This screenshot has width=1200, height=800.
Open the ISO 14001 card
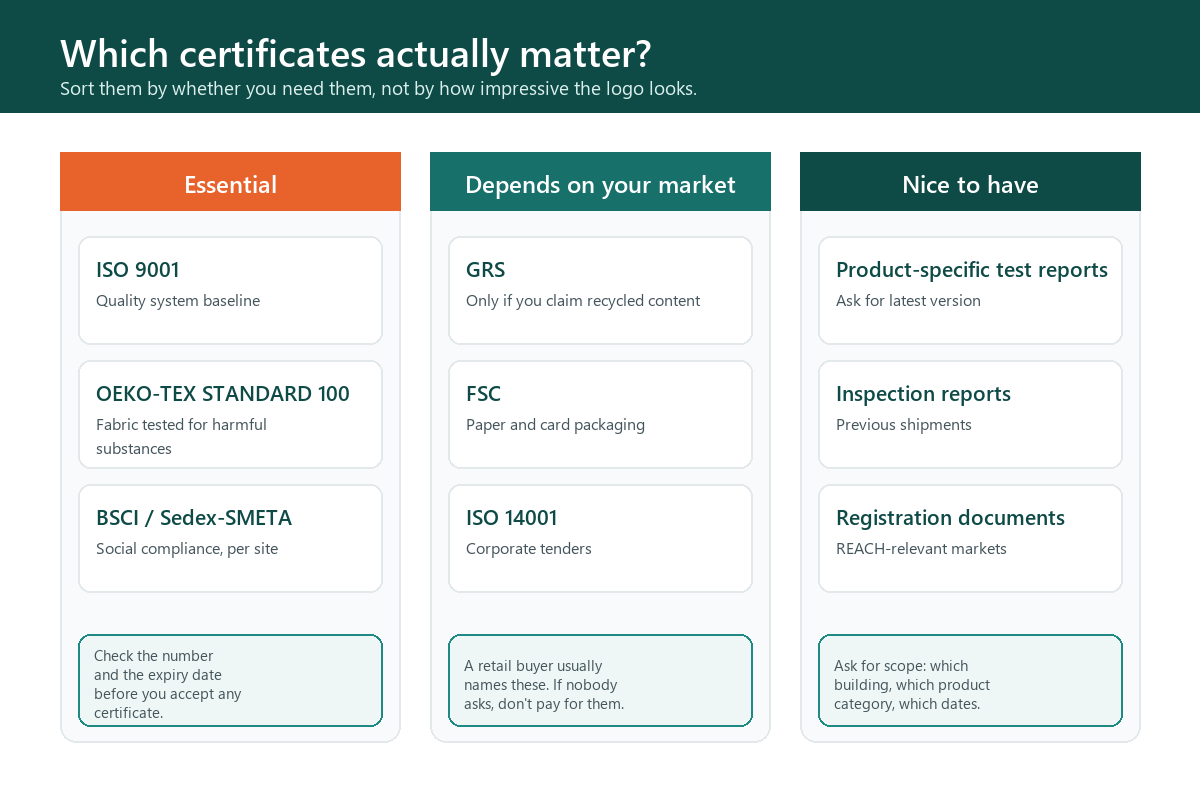(x=600, y=538)
